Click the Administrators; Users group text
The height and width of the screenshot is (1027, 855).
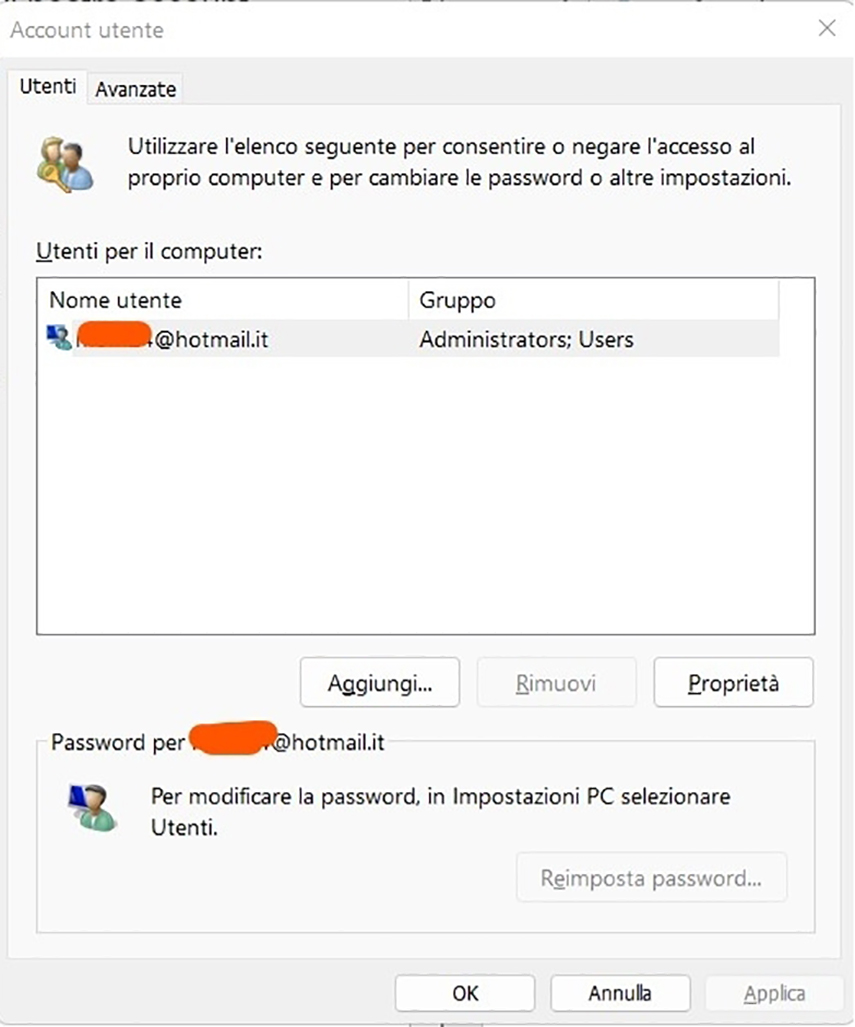[528, 339]
